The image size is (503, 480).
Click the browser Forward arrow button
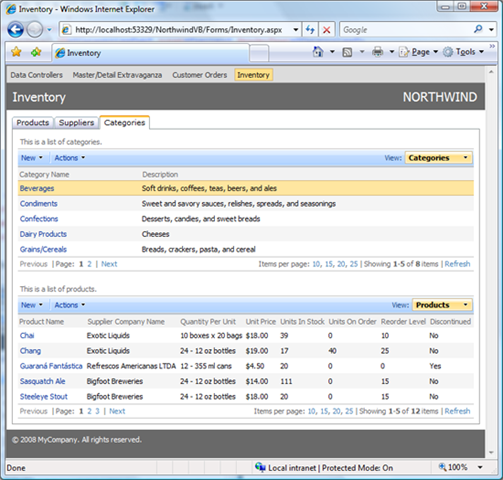tap(35, 30)
